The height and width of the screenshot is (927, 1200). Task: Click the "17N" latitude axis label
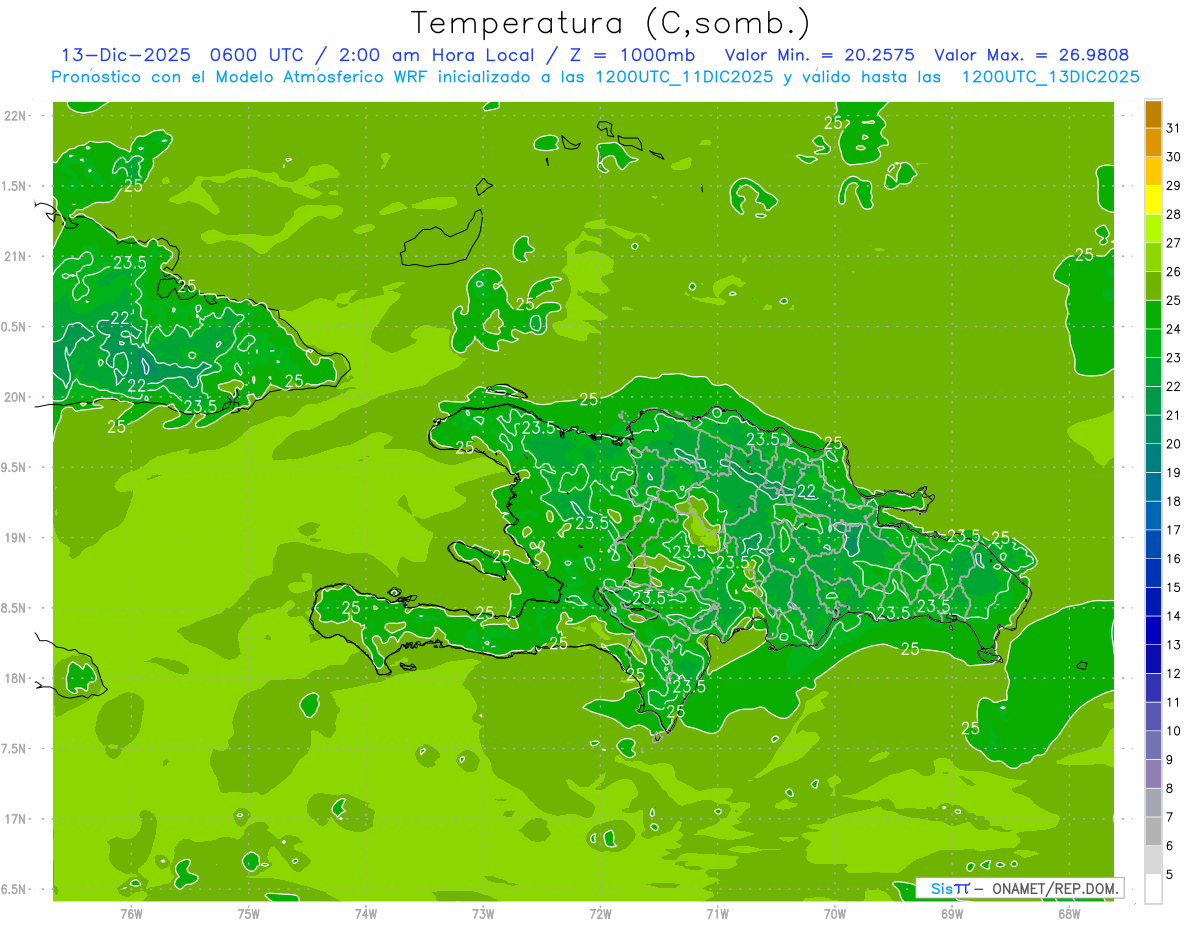click(x=16, y=819)
